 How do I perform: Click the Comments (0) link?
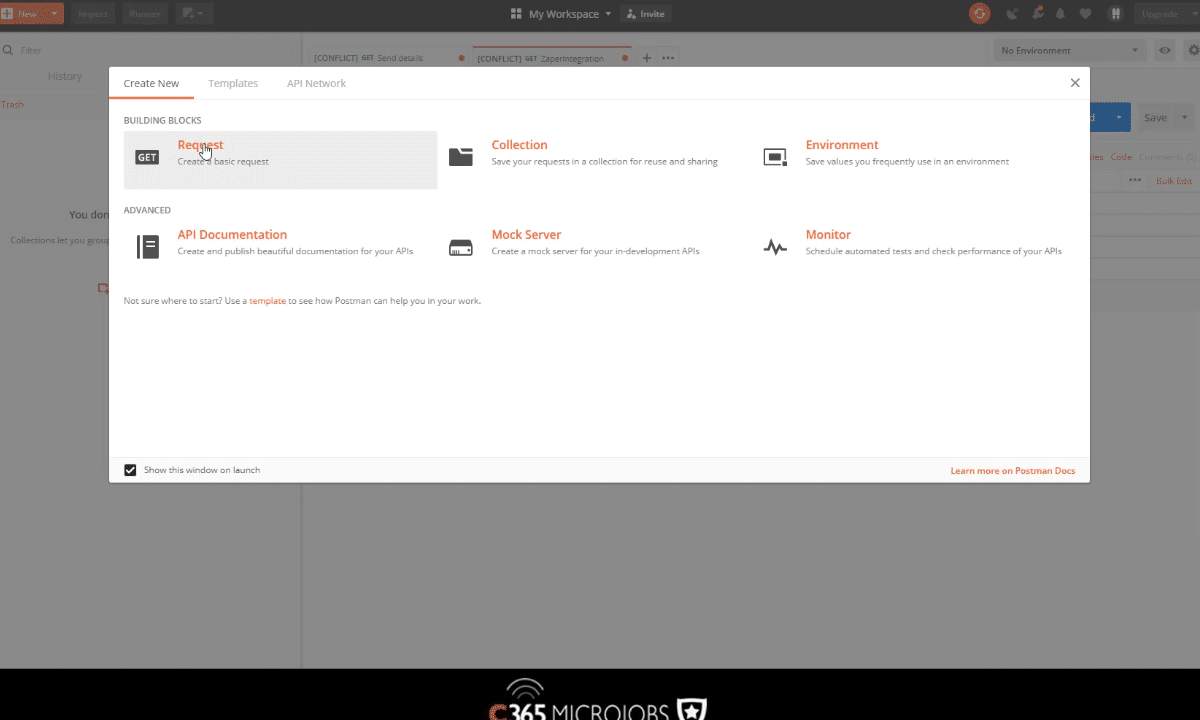point(1167,157)
